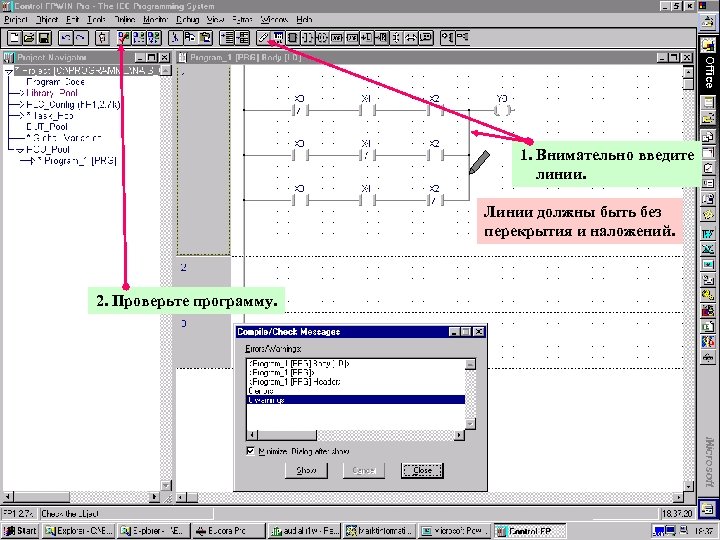Click the messages list scroll down arrow
Image resolution: width=720 pixels, height=540 pixels.
tap(470, 424)
